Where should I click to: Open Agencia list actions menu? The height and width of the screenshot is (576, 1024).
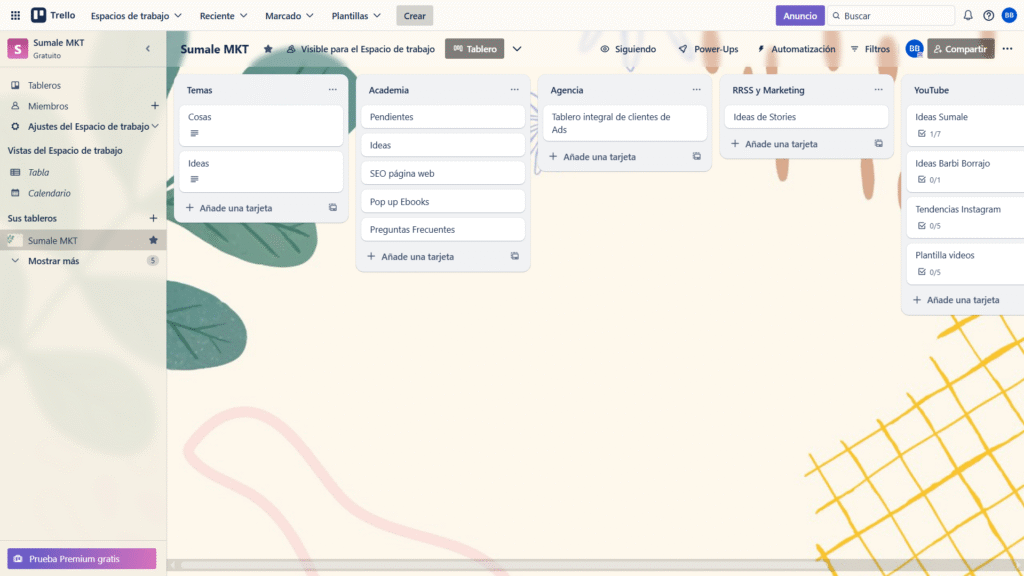click(696, 89)
